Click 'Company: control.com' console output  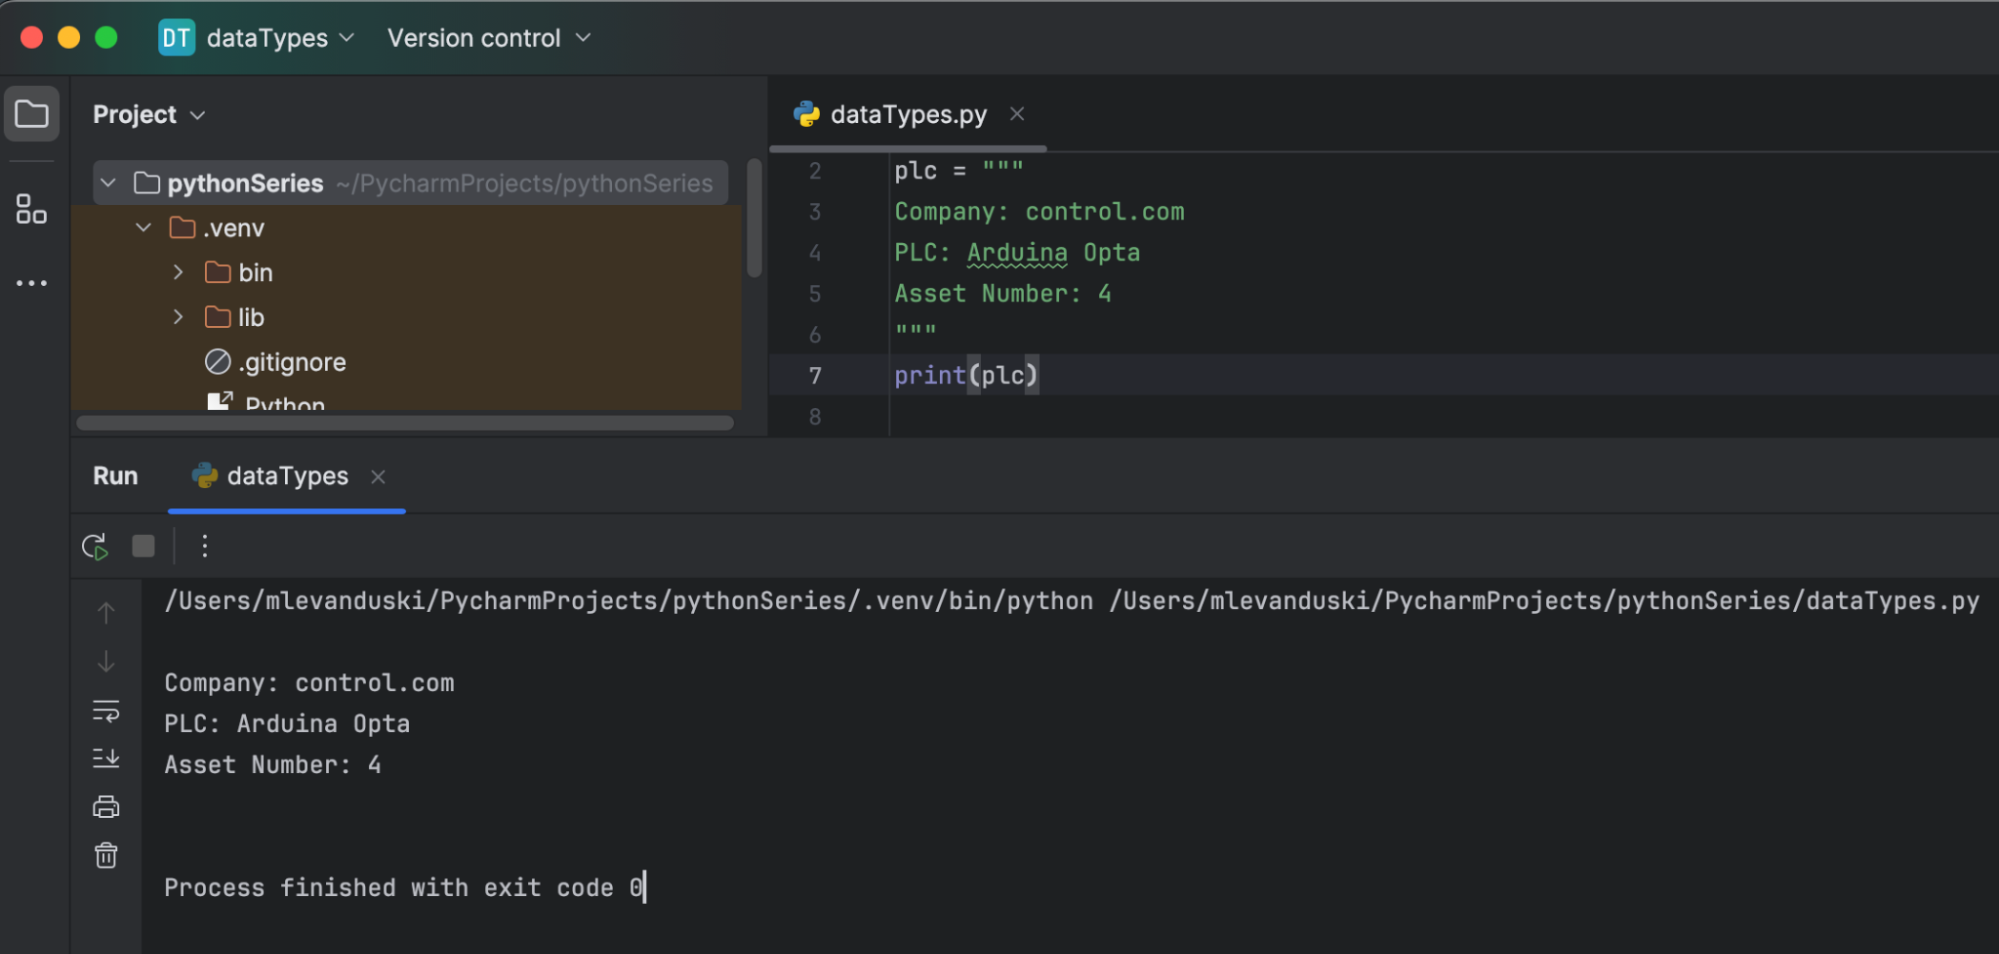click(309, 683)
